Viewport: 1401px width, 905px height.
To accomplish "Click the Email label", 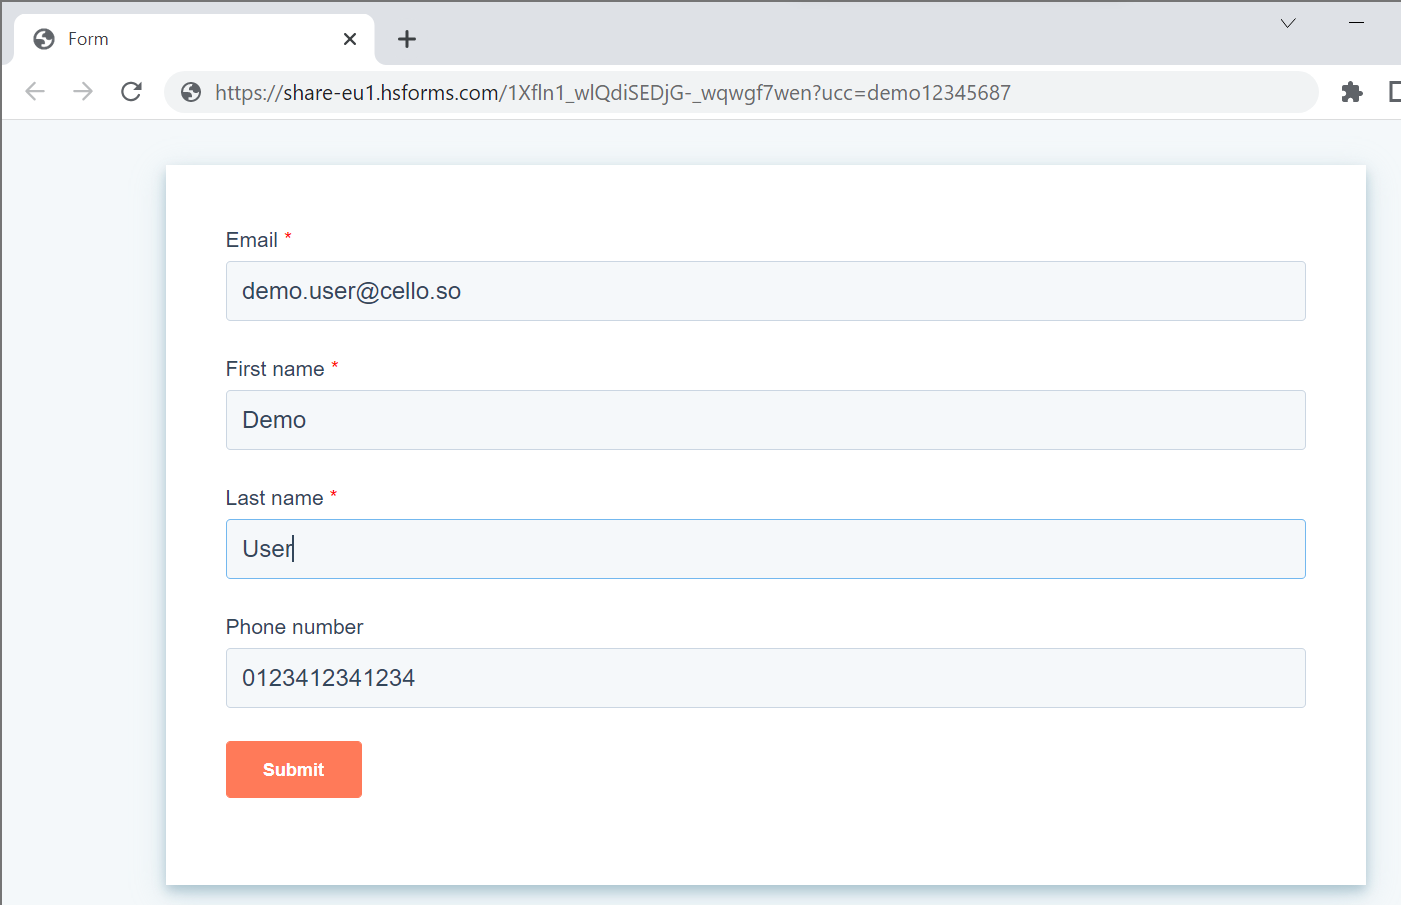I will [x=252, y=240].
